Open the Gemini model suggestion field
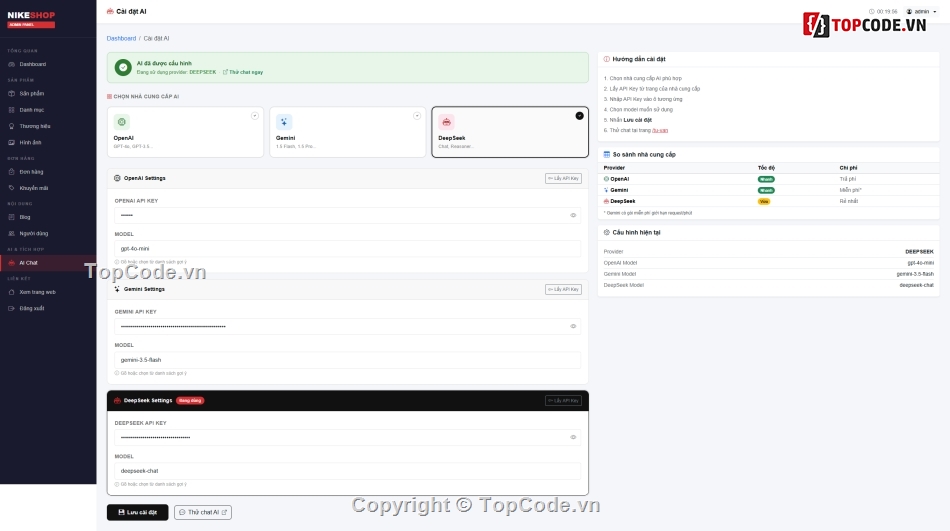The width and height of the screenshot is (950, 531). tap(348, 359)
